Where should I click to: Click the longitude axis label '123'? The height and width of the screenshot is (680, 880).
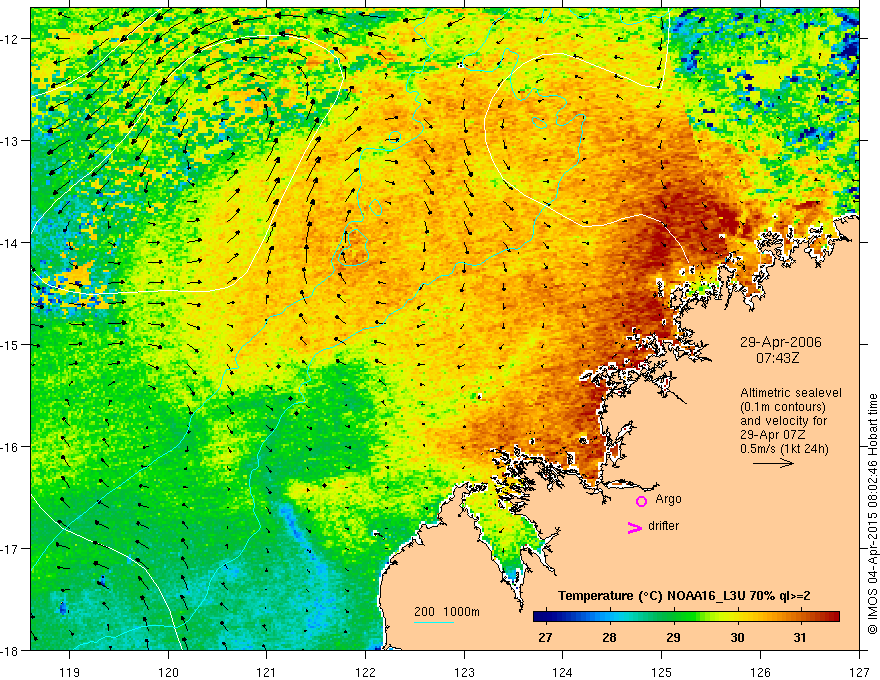(464, 672)
